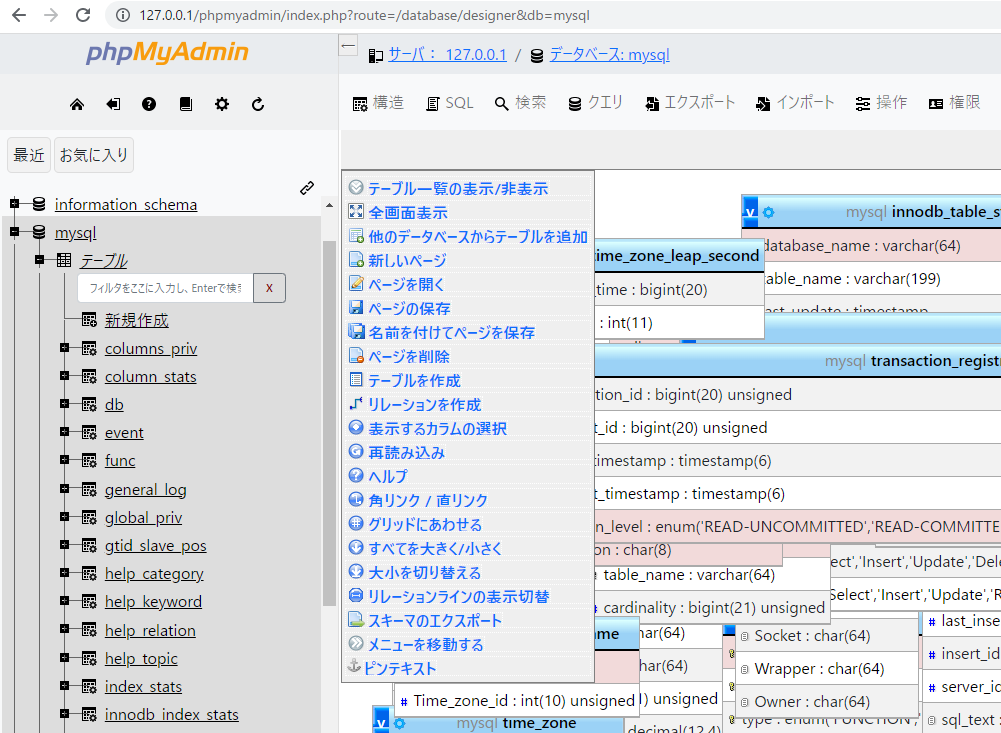Open the 権限 tab
1001x733 pixels.
coord(954,103)
